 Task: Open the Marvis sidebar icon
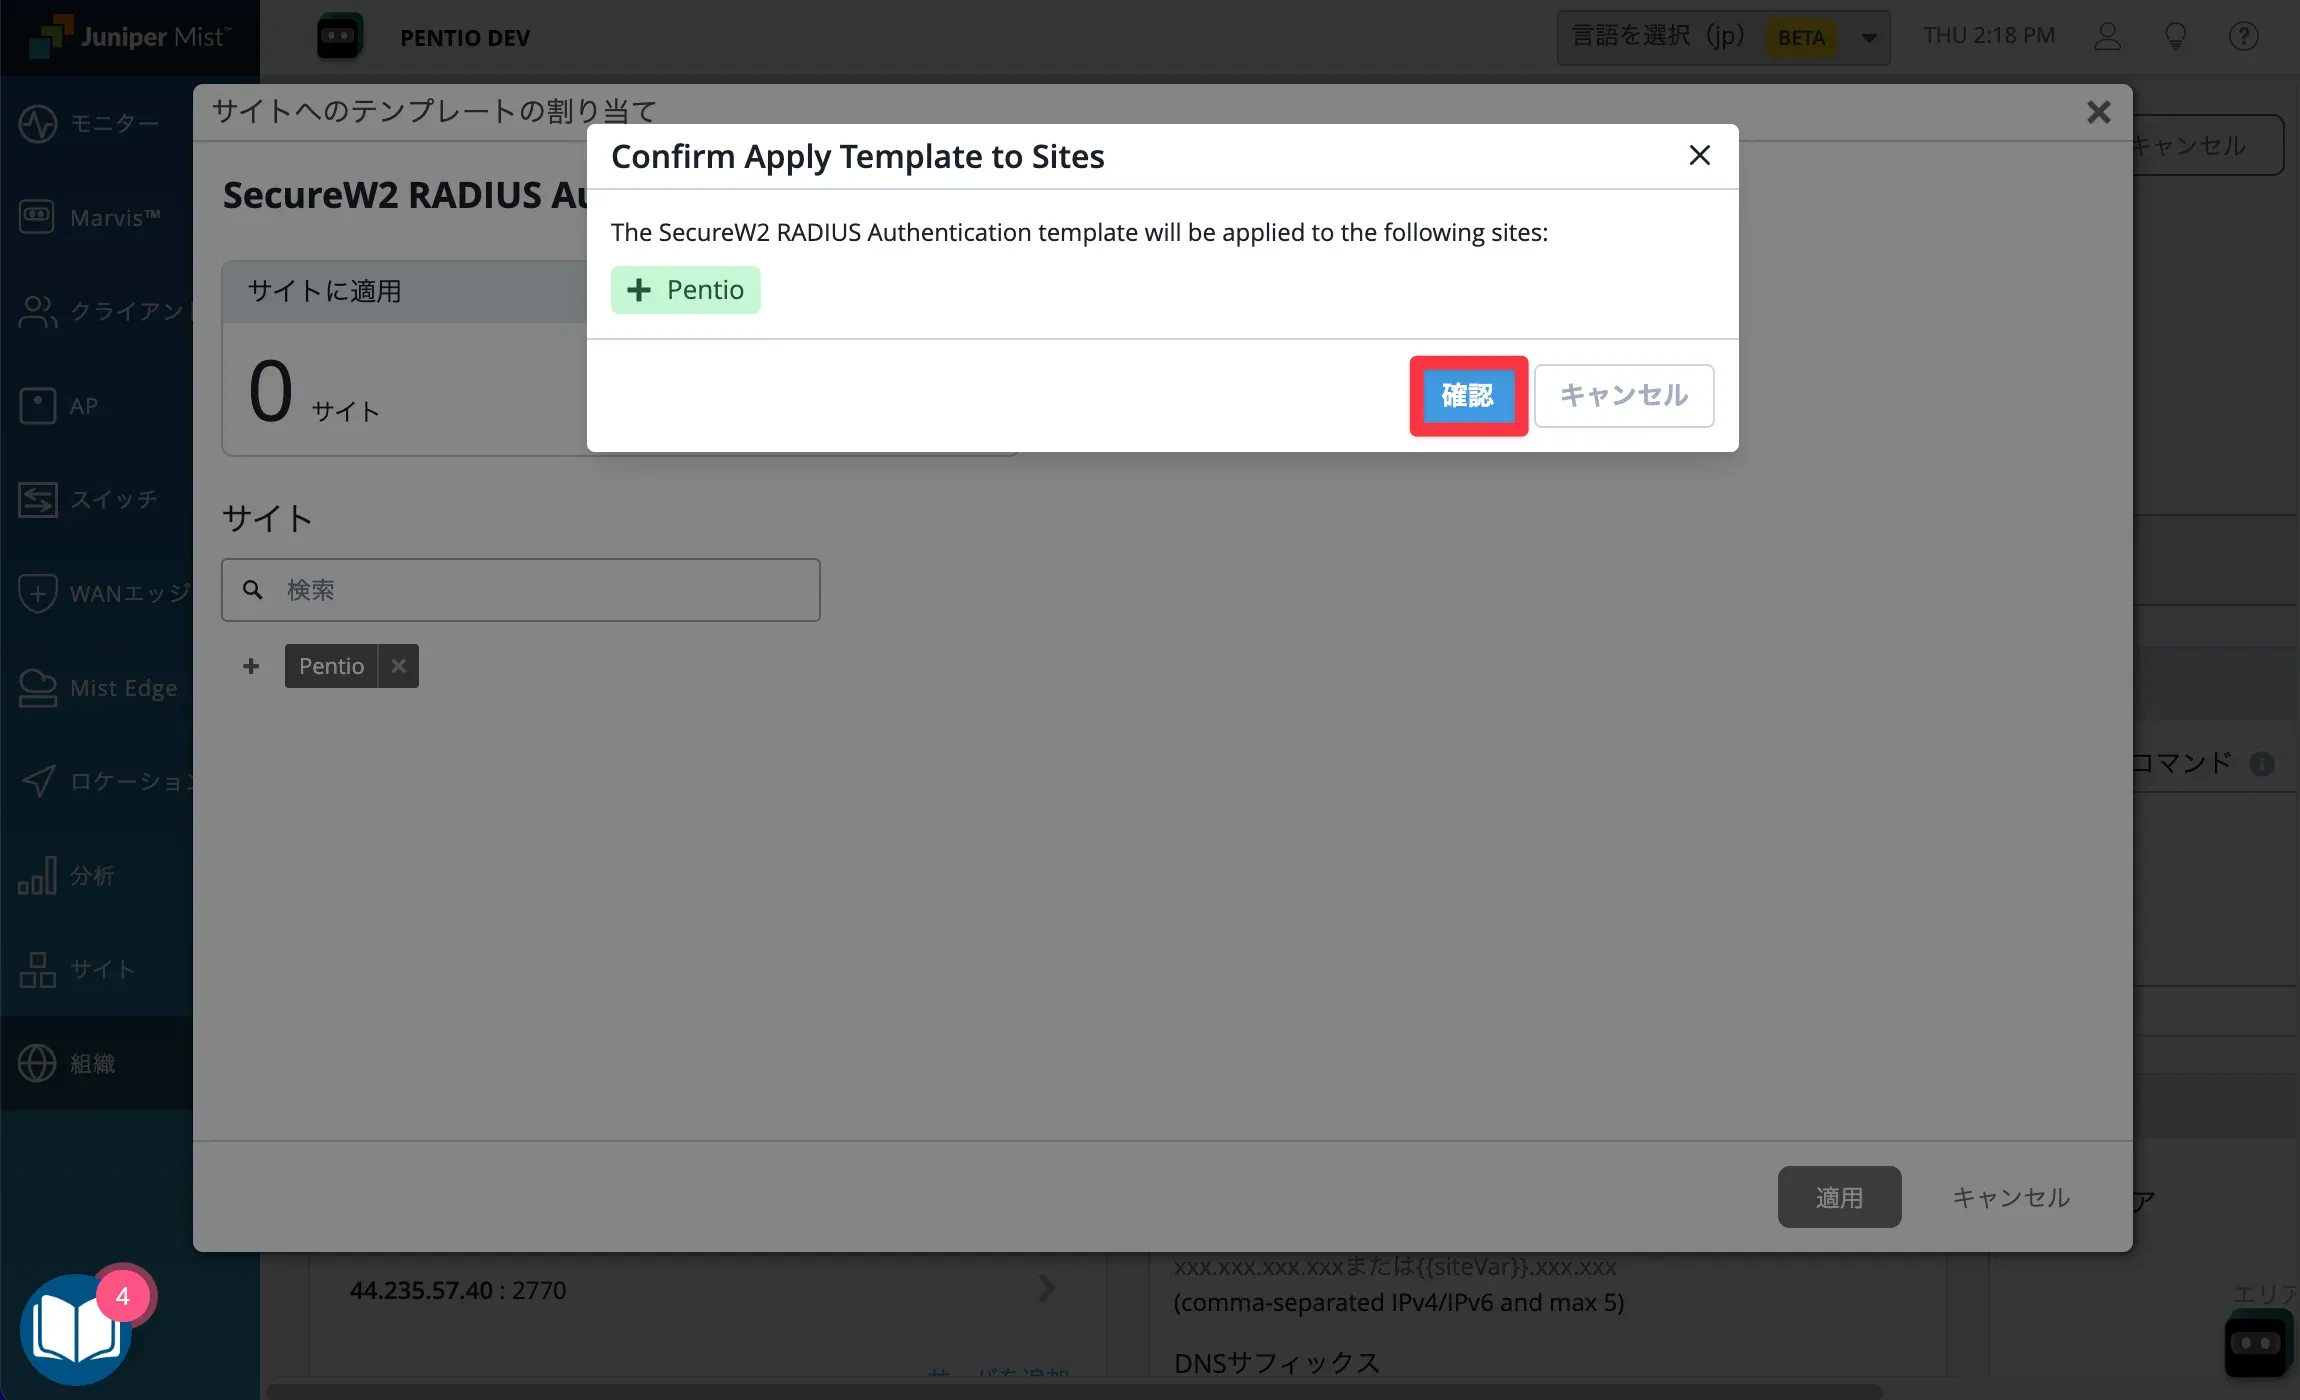point(38,217)
